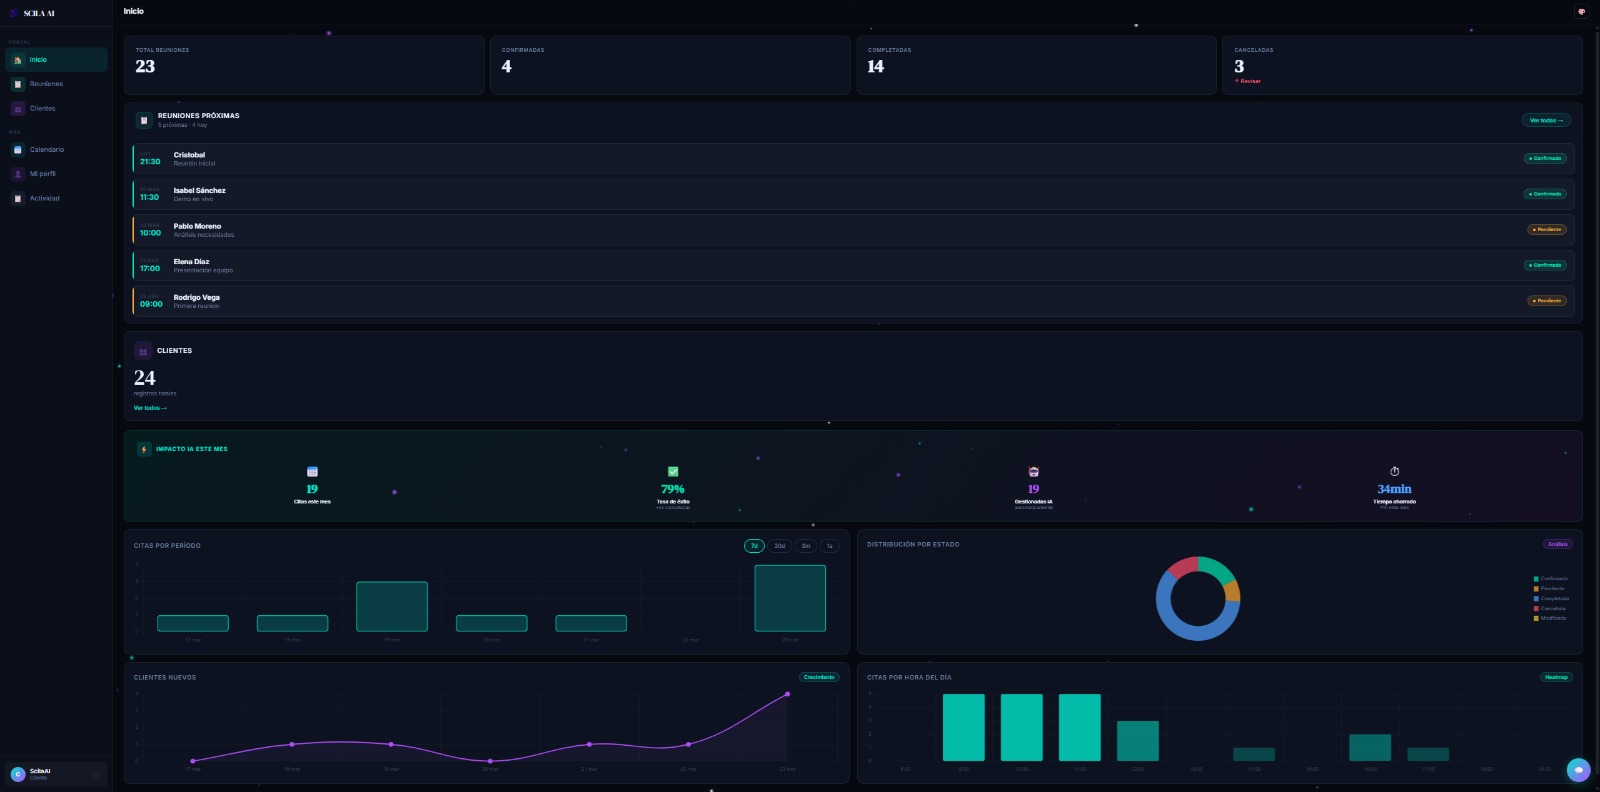Open Calendario from the sidebar

pyautogui.click(x=56, y=150)
